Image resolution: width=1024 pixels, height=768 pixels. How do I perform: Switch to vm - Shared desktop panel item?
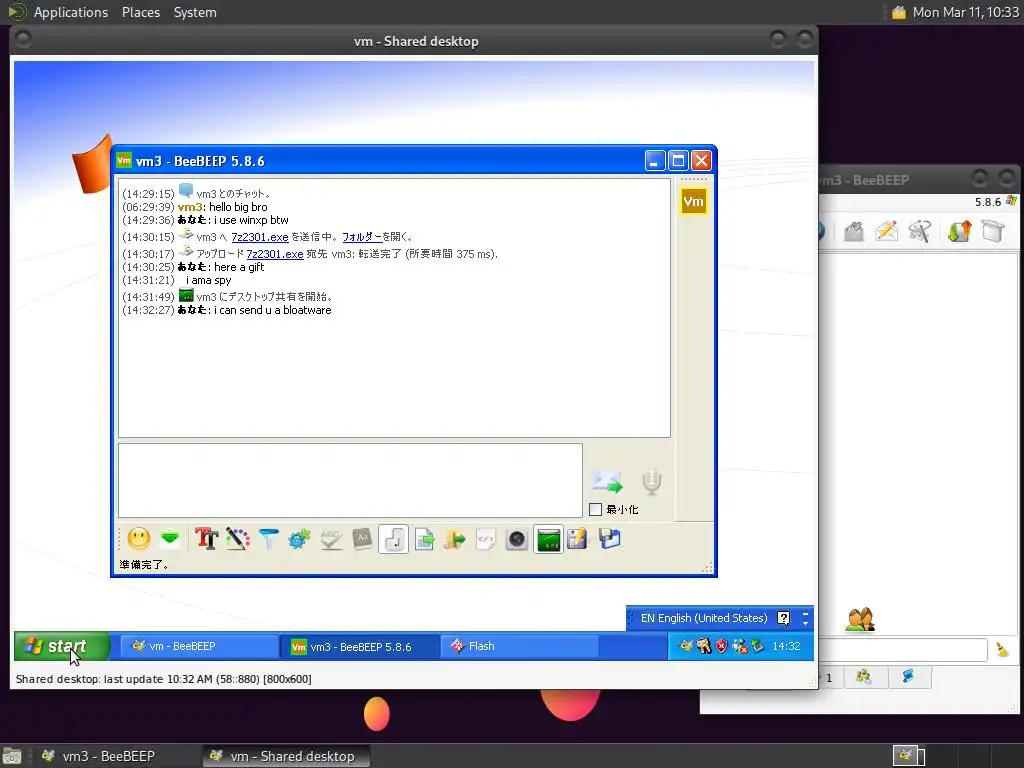[285, 756]
